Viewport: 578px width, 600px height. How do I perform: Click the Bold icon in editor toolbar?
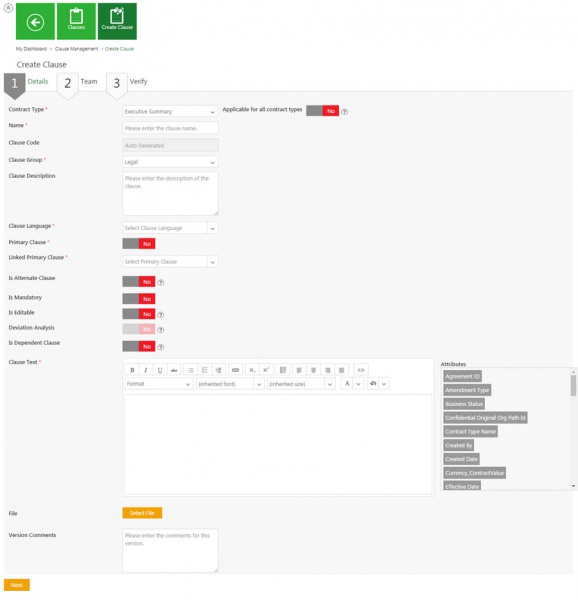click(132, 370)
